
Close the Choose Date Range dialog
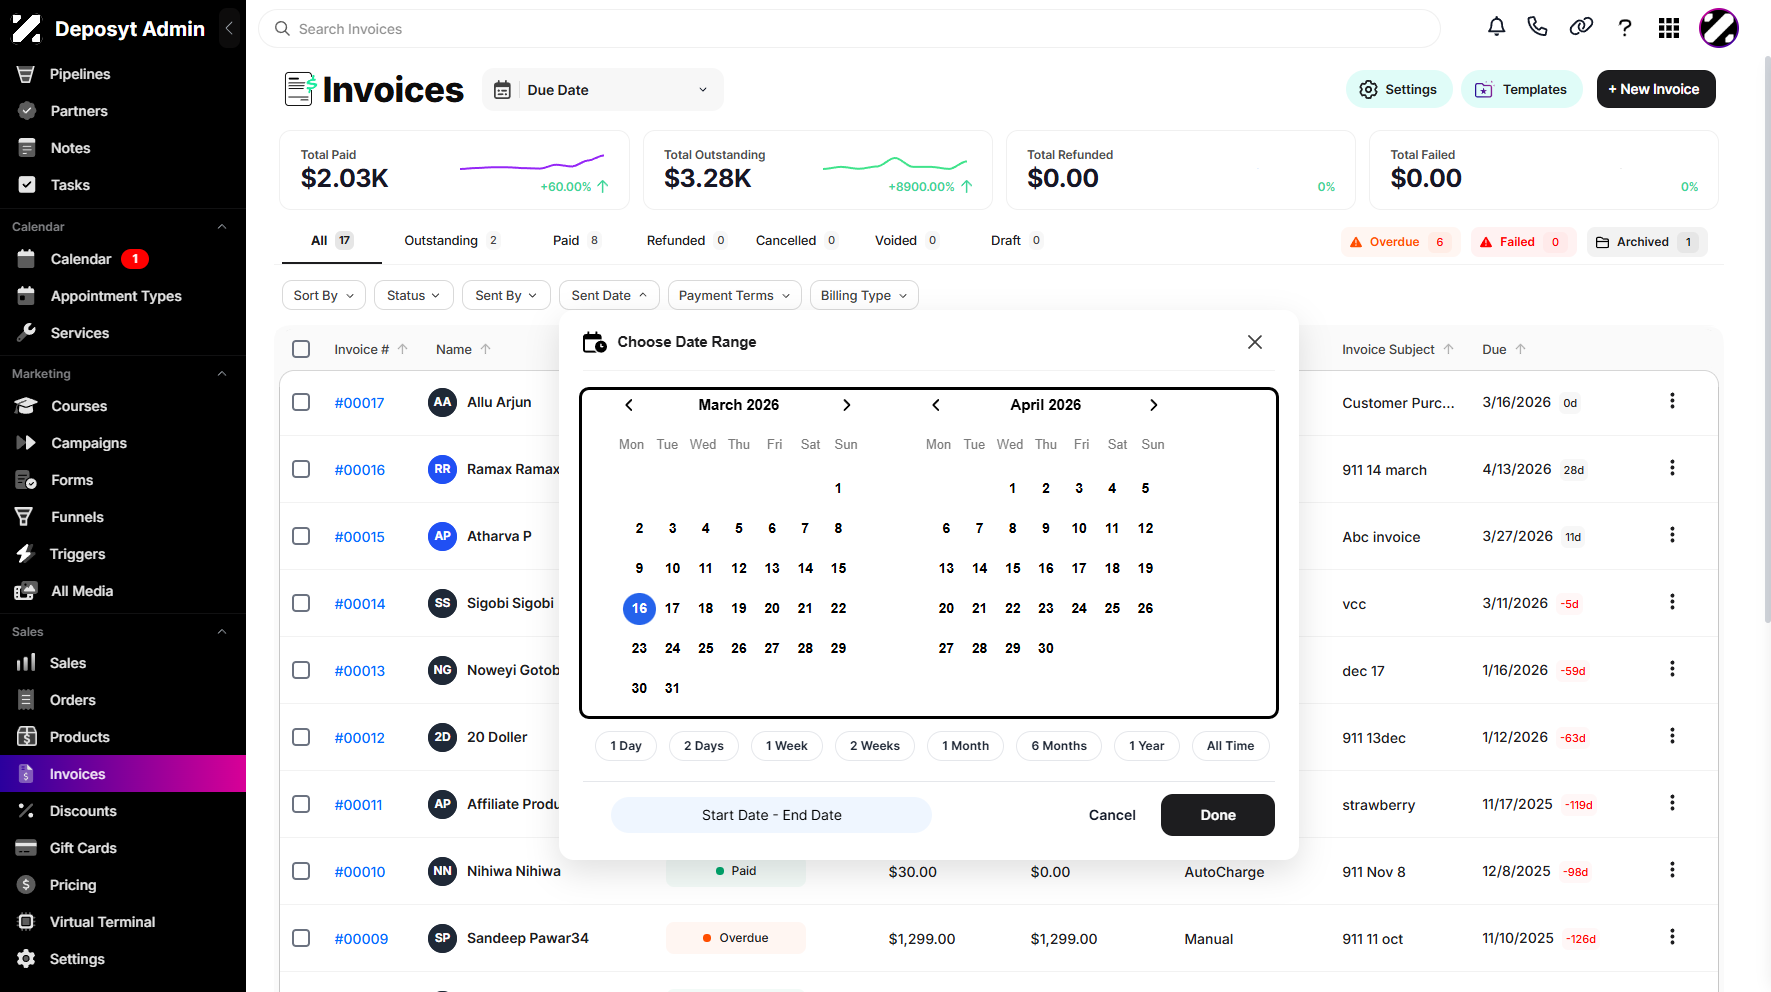[x=1255, y=342]
